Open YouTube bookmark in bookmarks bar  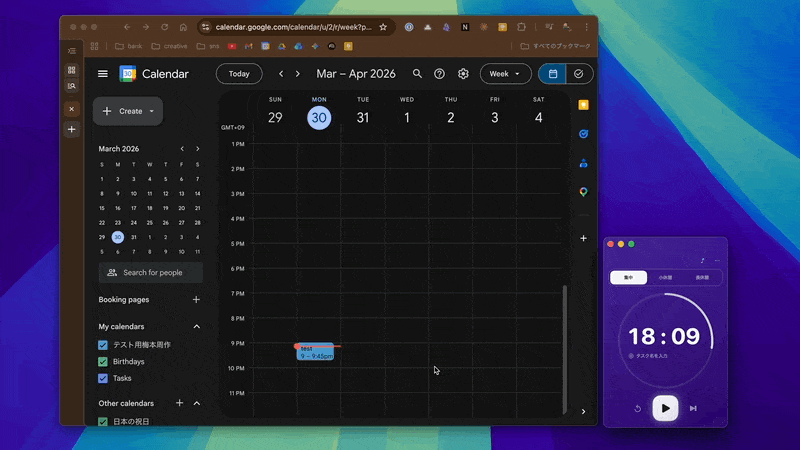[232, 46]
